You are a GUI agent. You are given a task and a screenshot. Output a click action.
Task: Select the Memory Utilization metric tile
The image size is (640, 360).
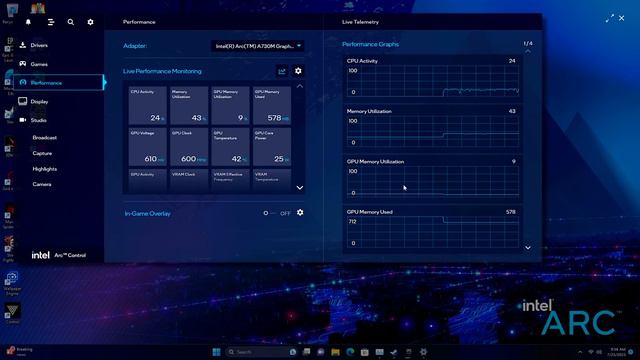189,105
